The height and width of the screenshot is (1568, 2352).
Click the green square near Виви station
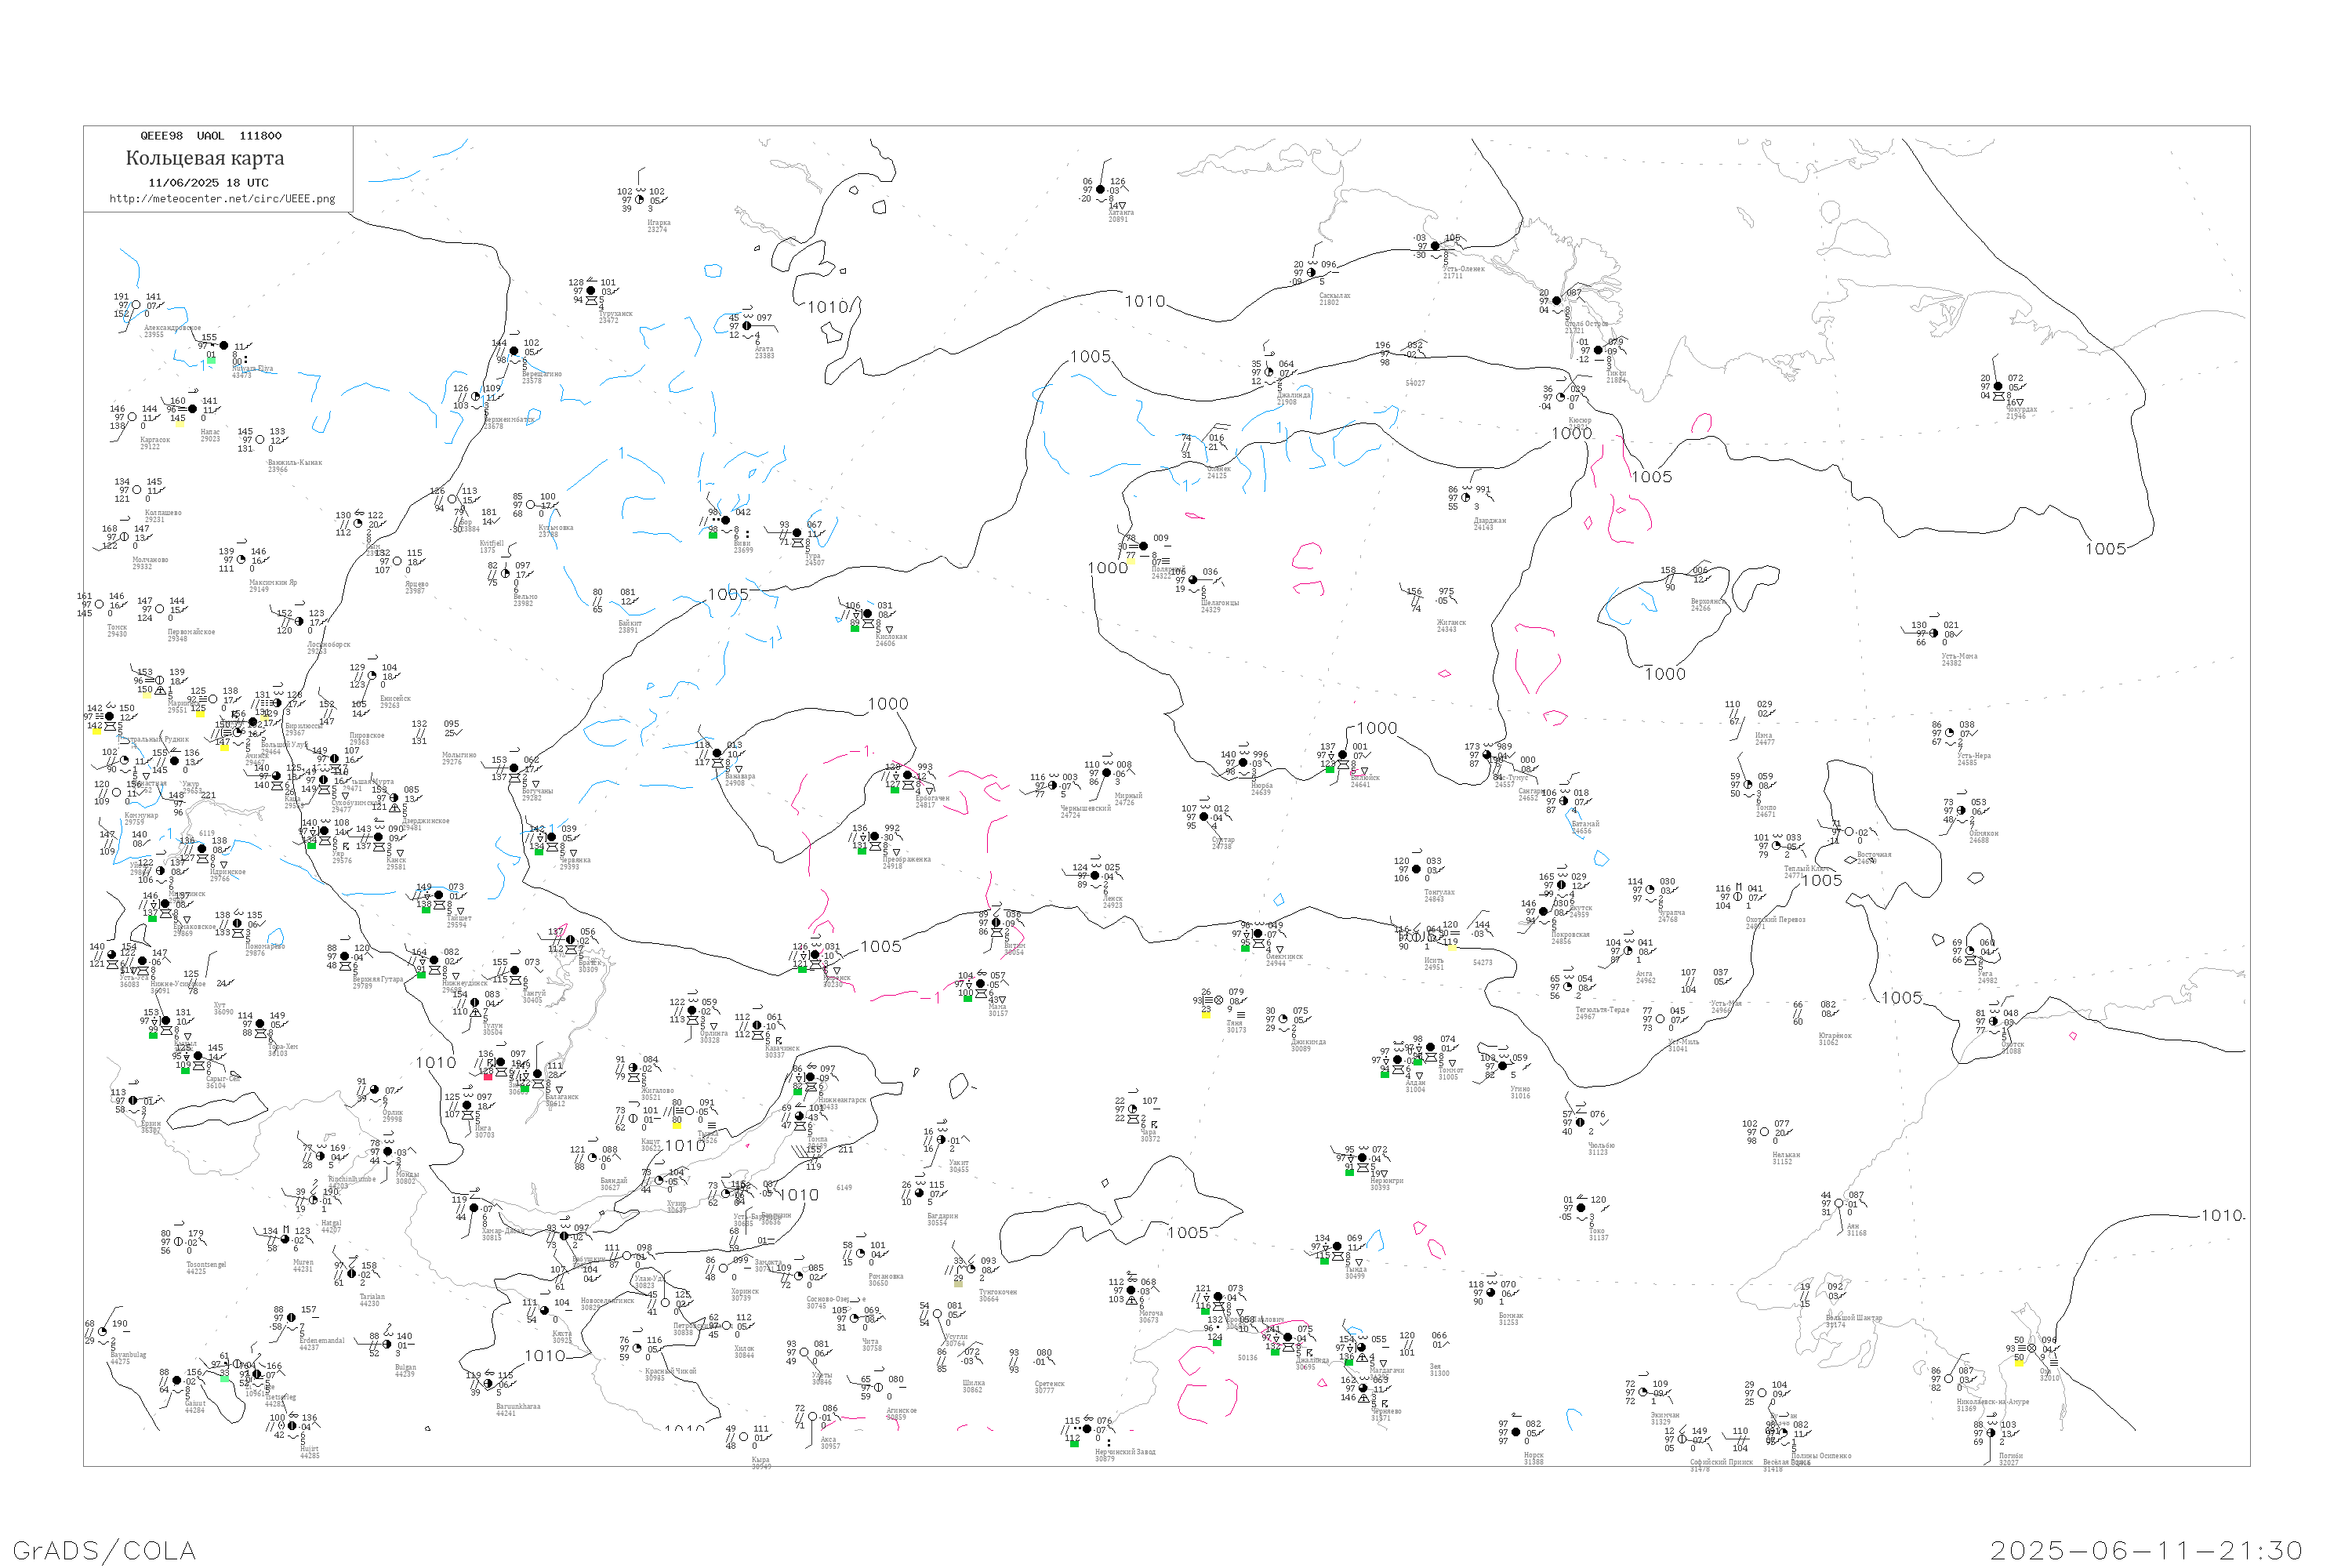[x=713, y=535]
